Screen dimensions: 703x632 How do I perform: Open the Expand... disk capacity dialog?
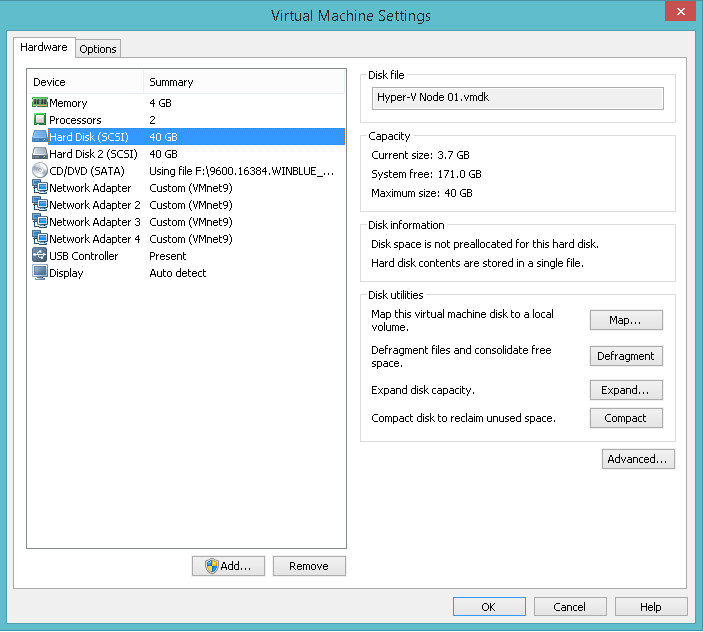[x=626, y=390]
